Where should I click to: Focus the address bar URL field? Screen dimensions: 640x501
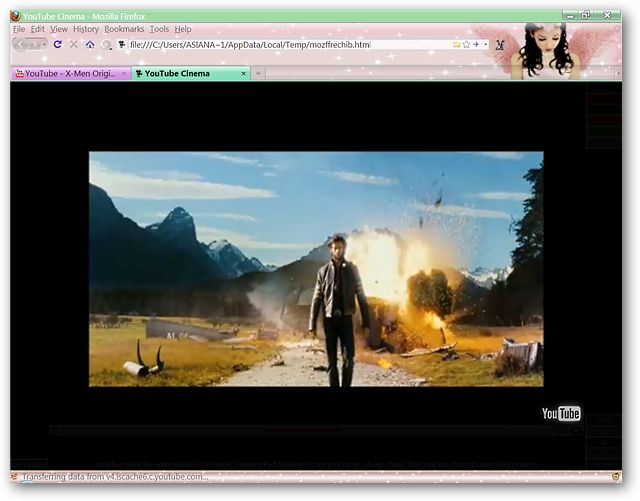(x=290, y=45)
